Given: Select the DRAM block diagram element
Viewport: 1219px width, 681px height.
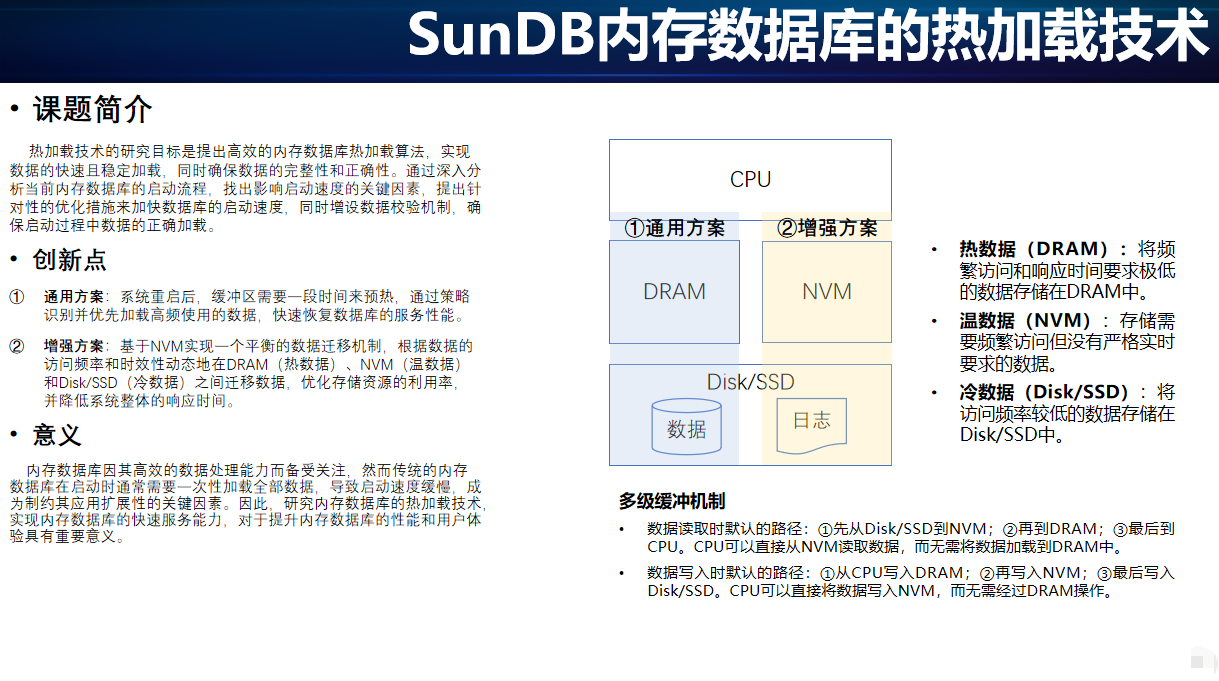Looking at the screenshot, I should click(674, 292).
